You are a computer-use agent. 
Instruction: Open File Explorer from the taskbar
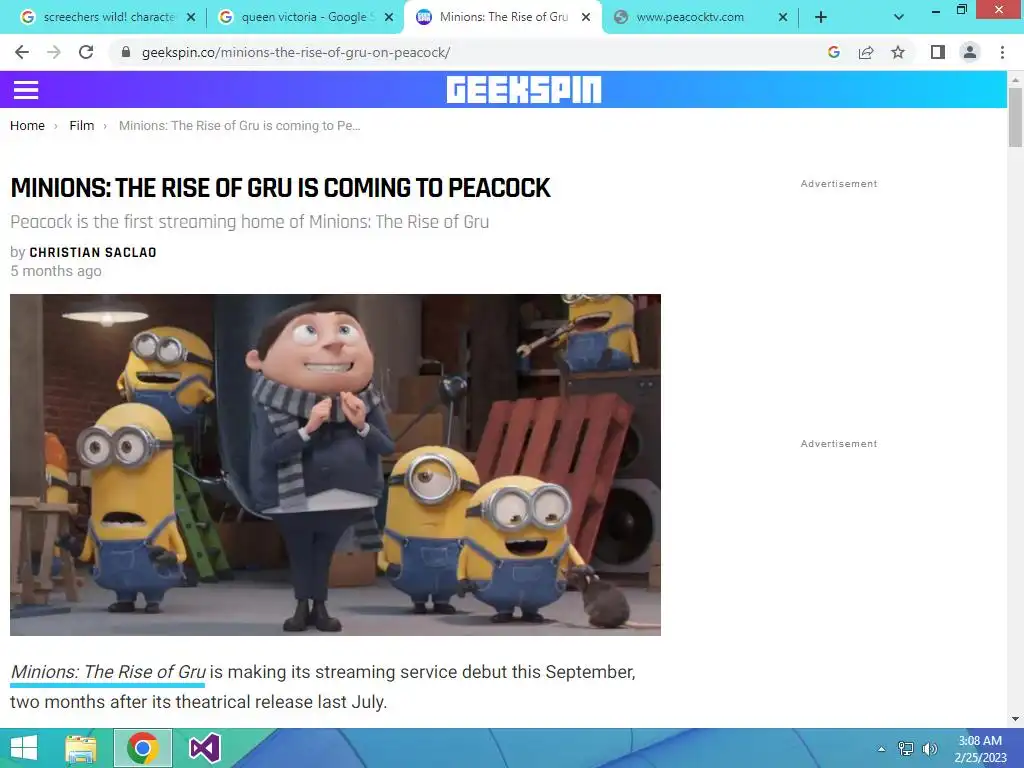click(81, 748)
